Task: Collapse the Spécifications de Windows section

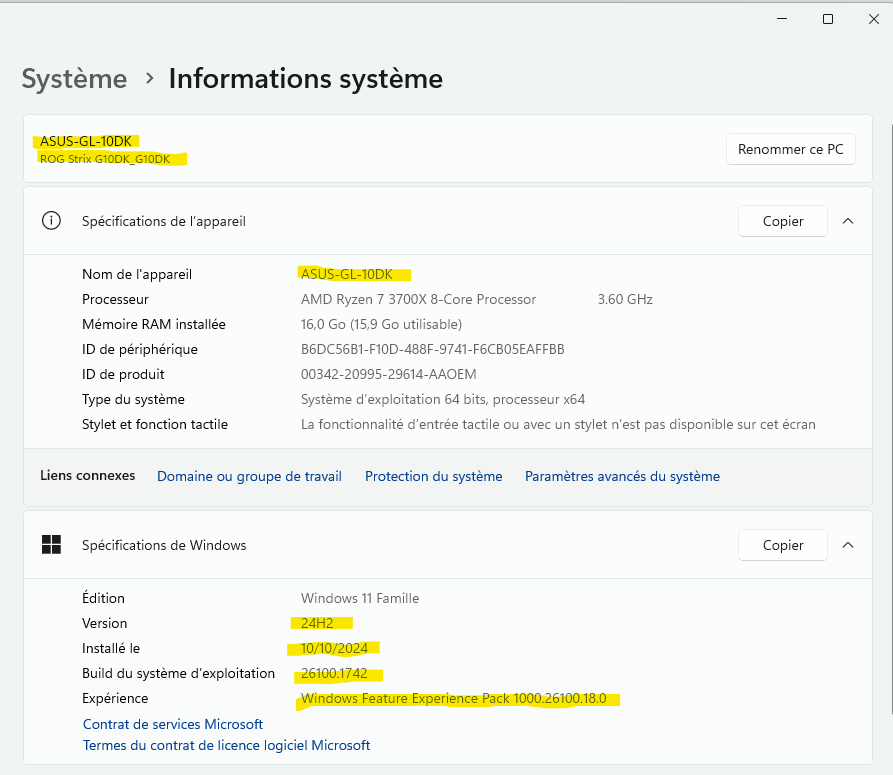Action: click(x=848, y=545)
